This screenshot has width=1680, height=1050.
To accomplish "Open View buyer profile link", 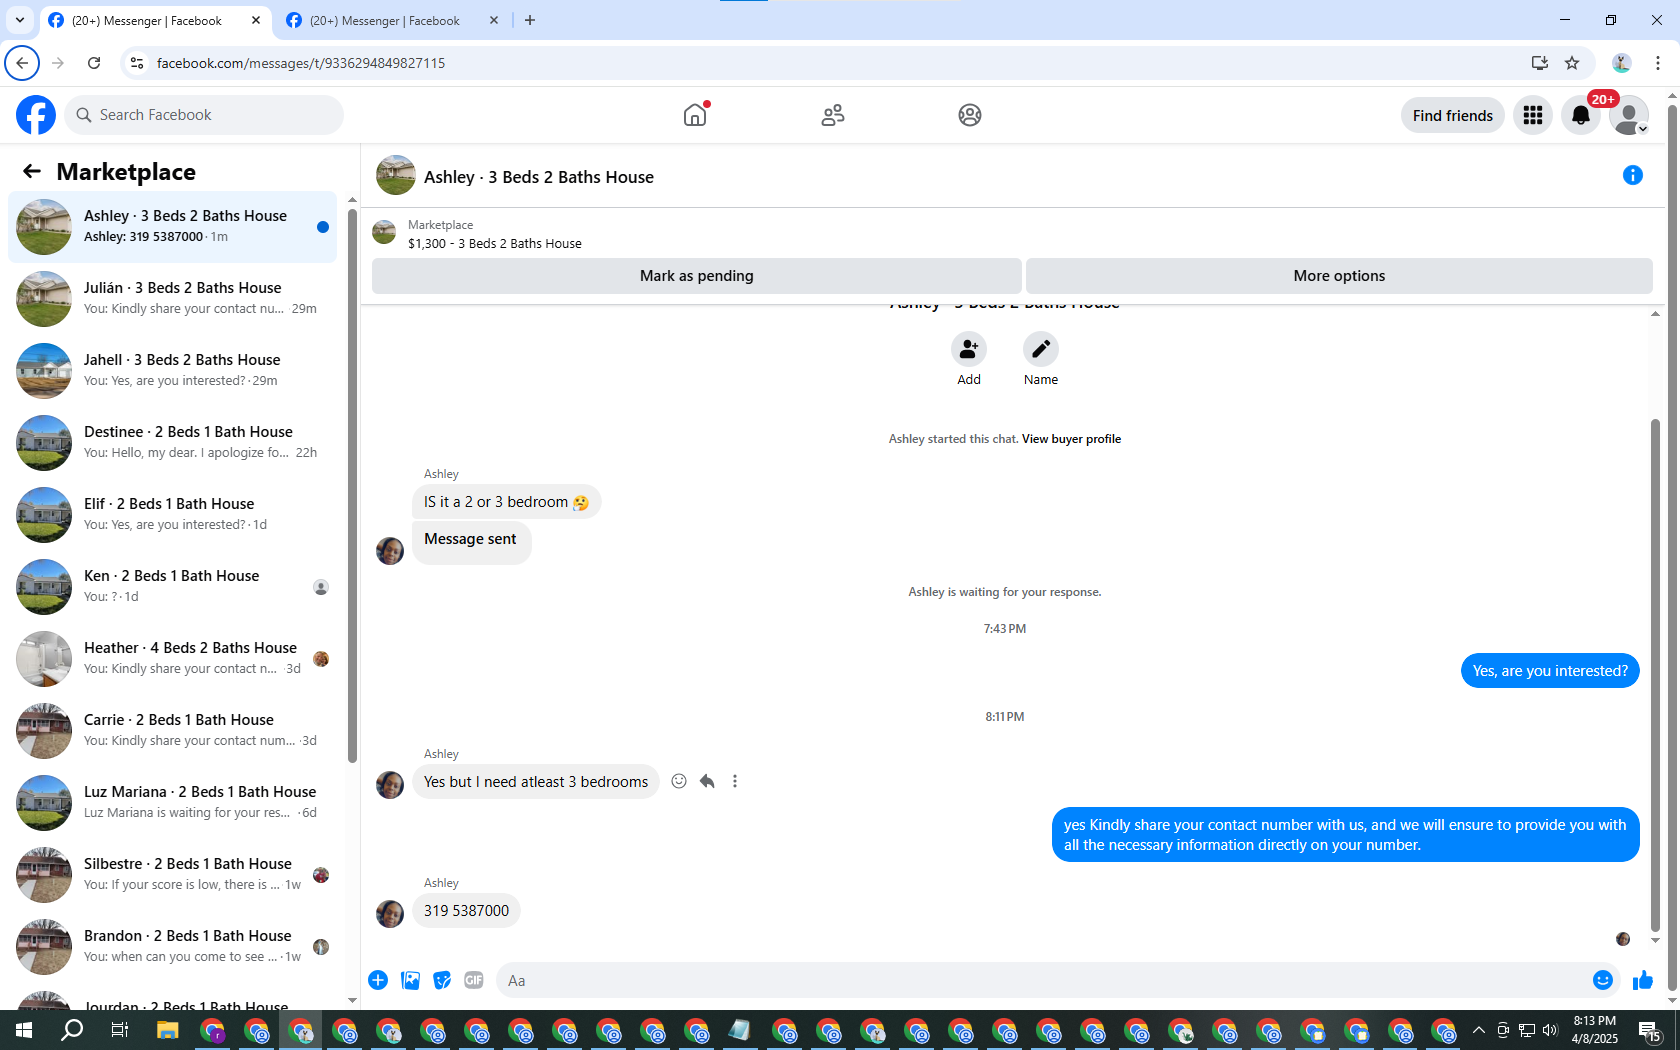I will [x=1071, y=439].
